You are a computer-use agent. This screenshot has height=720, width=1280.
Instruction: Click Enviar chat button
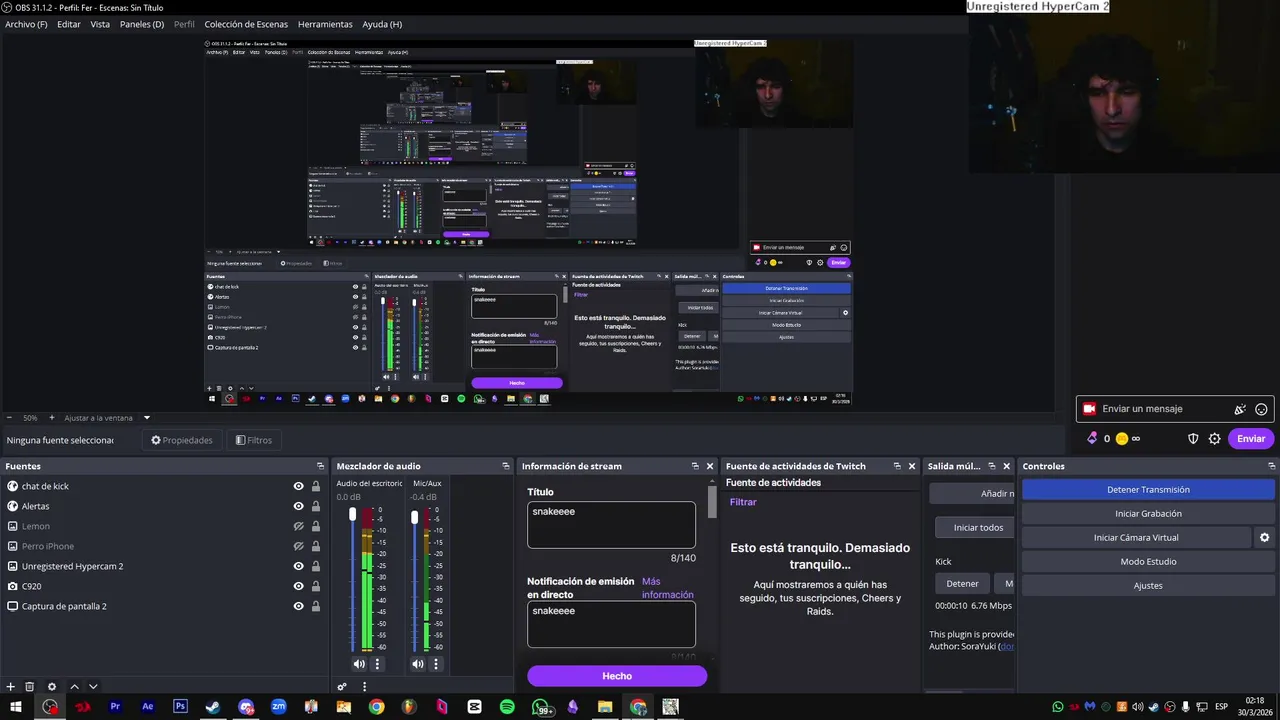click(1251, 439)
